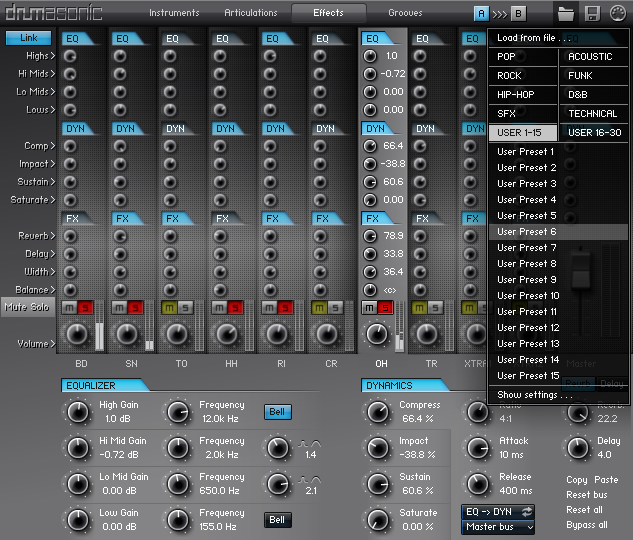633x540 pixels.
Task: Expand the Hi Mids row arrow
Action: 53,74
